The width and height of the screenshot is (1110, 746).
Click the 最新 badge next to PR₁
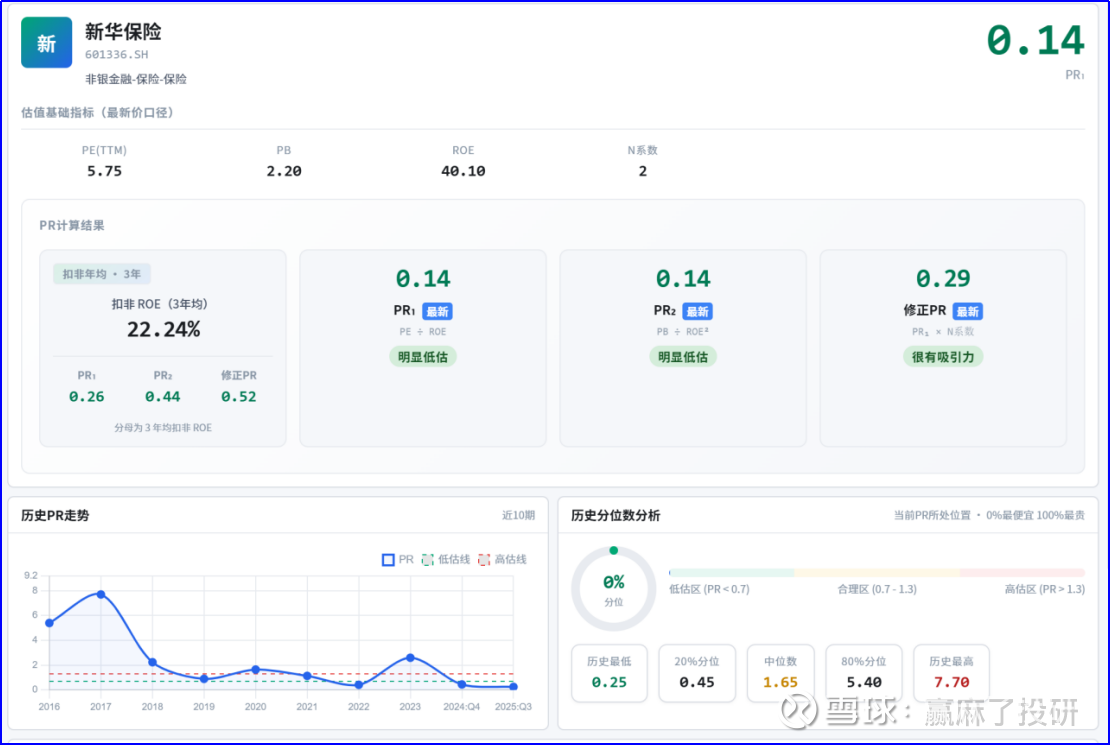(x=437, y=311)
